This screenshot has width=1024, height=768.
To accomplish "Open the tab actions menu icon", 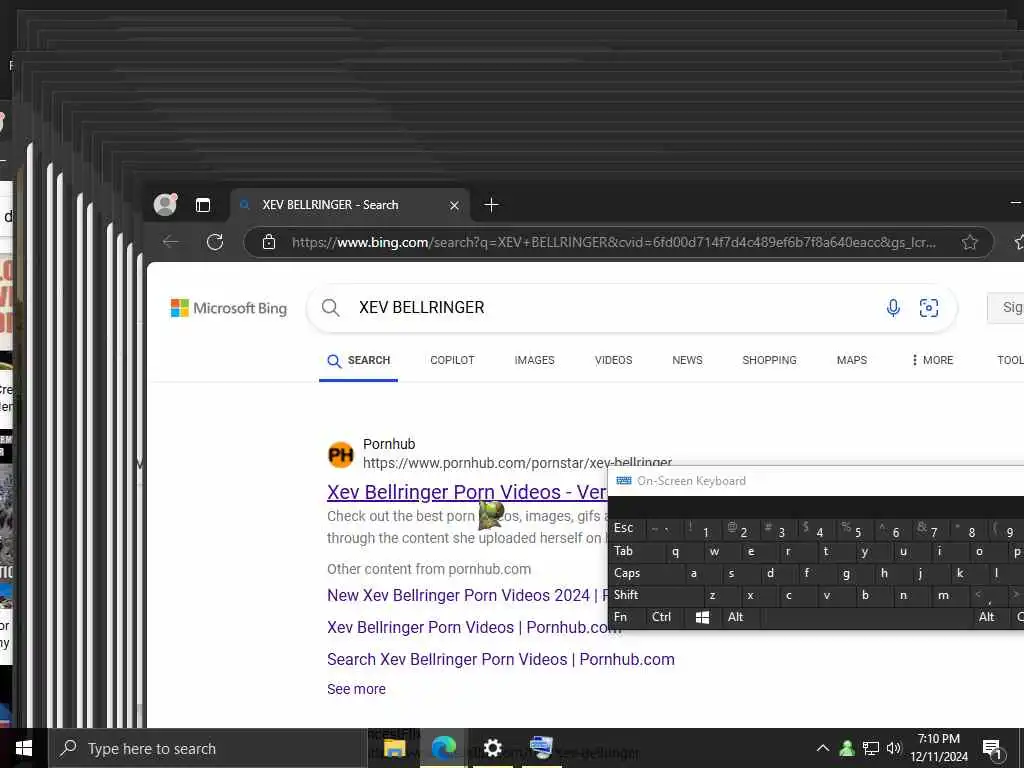I will click(x=203, y=205).
